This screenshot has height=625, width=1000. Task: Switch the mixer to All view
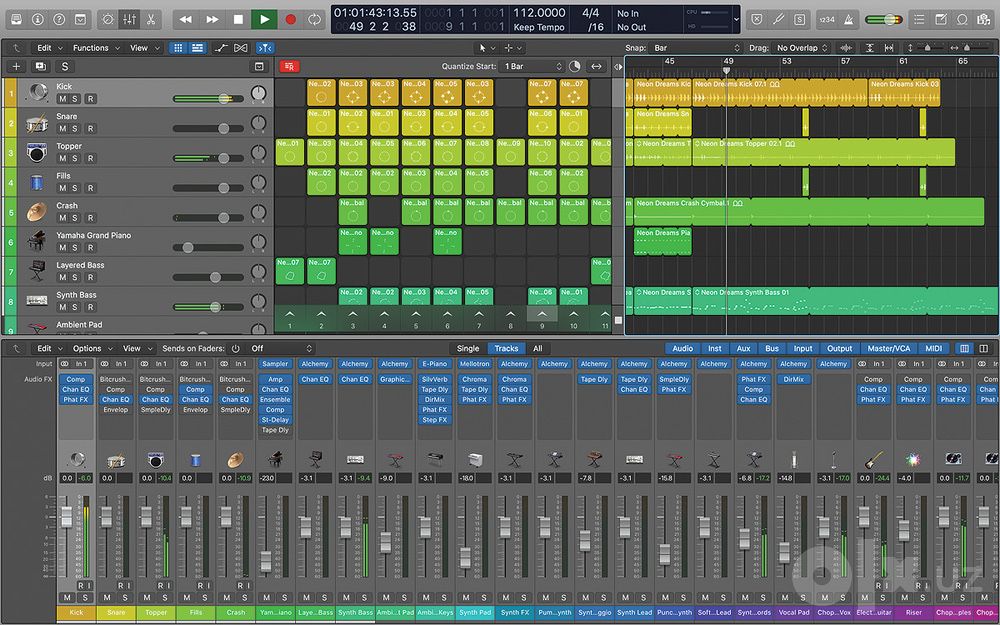click(538, 349)
